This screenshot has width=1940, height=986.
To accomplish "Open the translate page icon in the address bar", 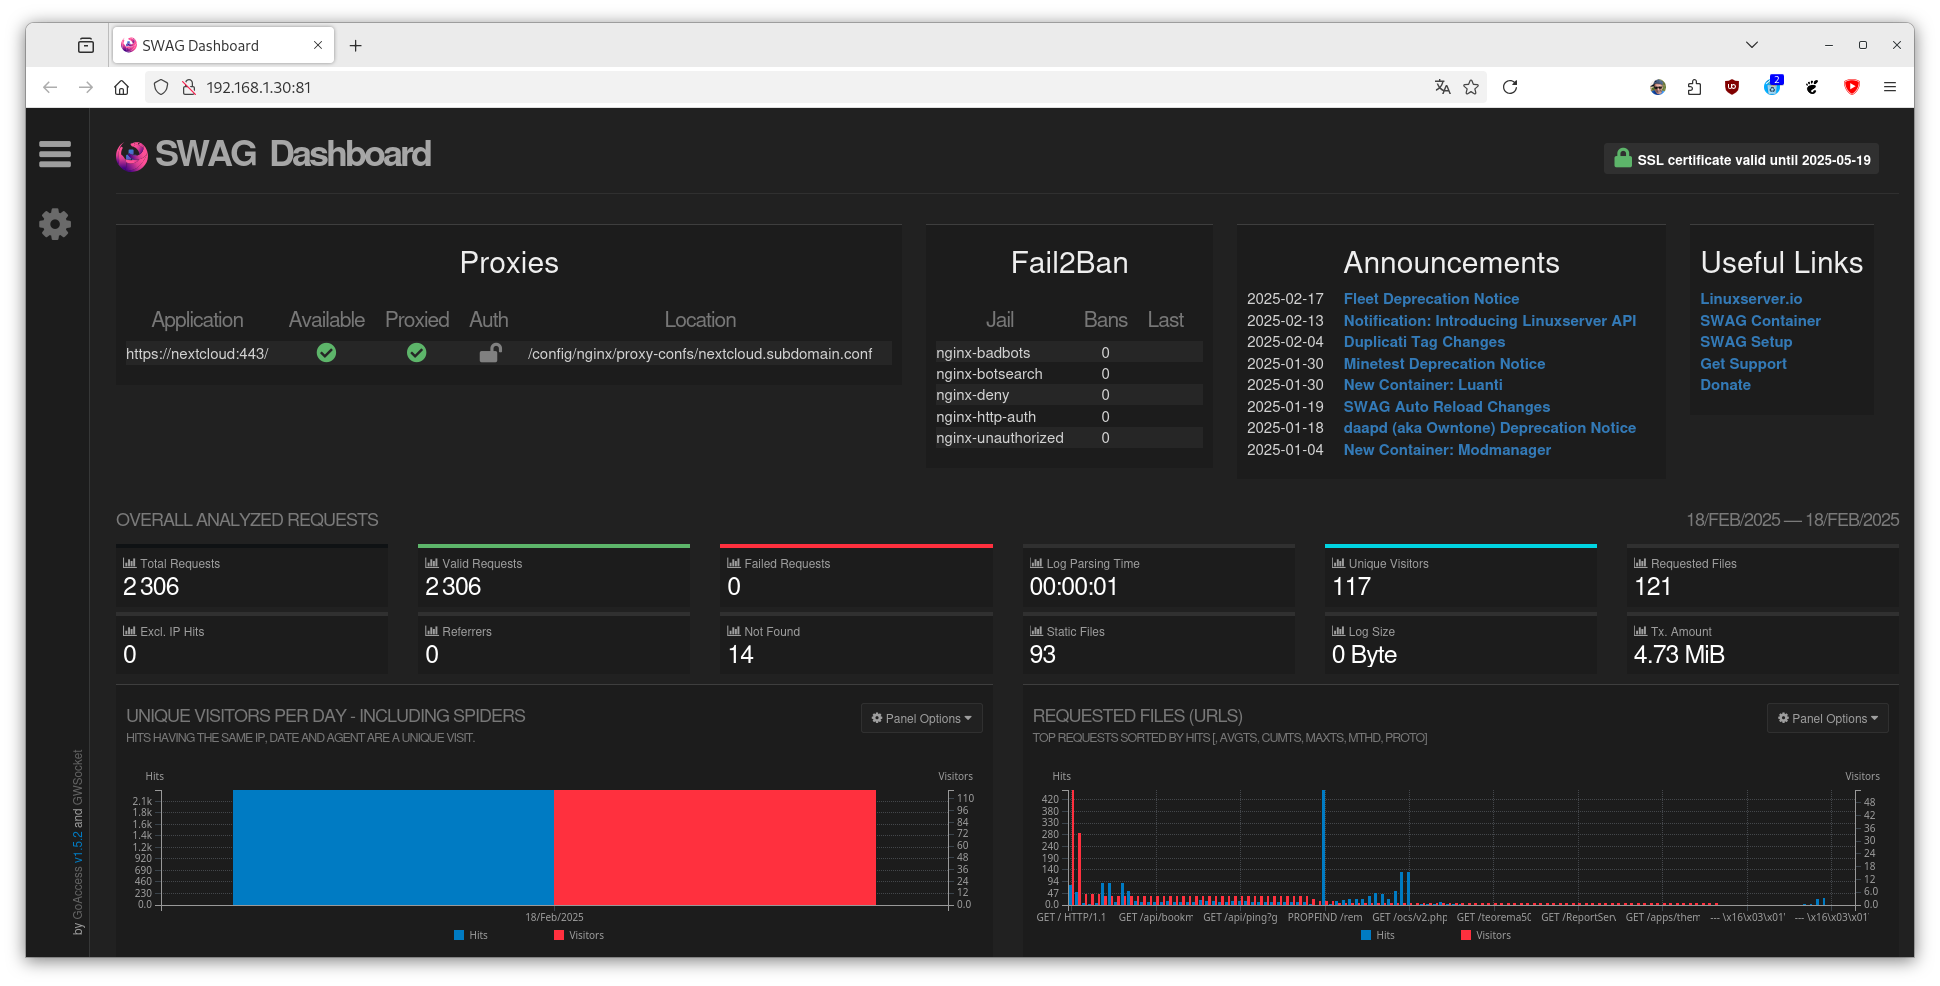I will click(1442, 87).
